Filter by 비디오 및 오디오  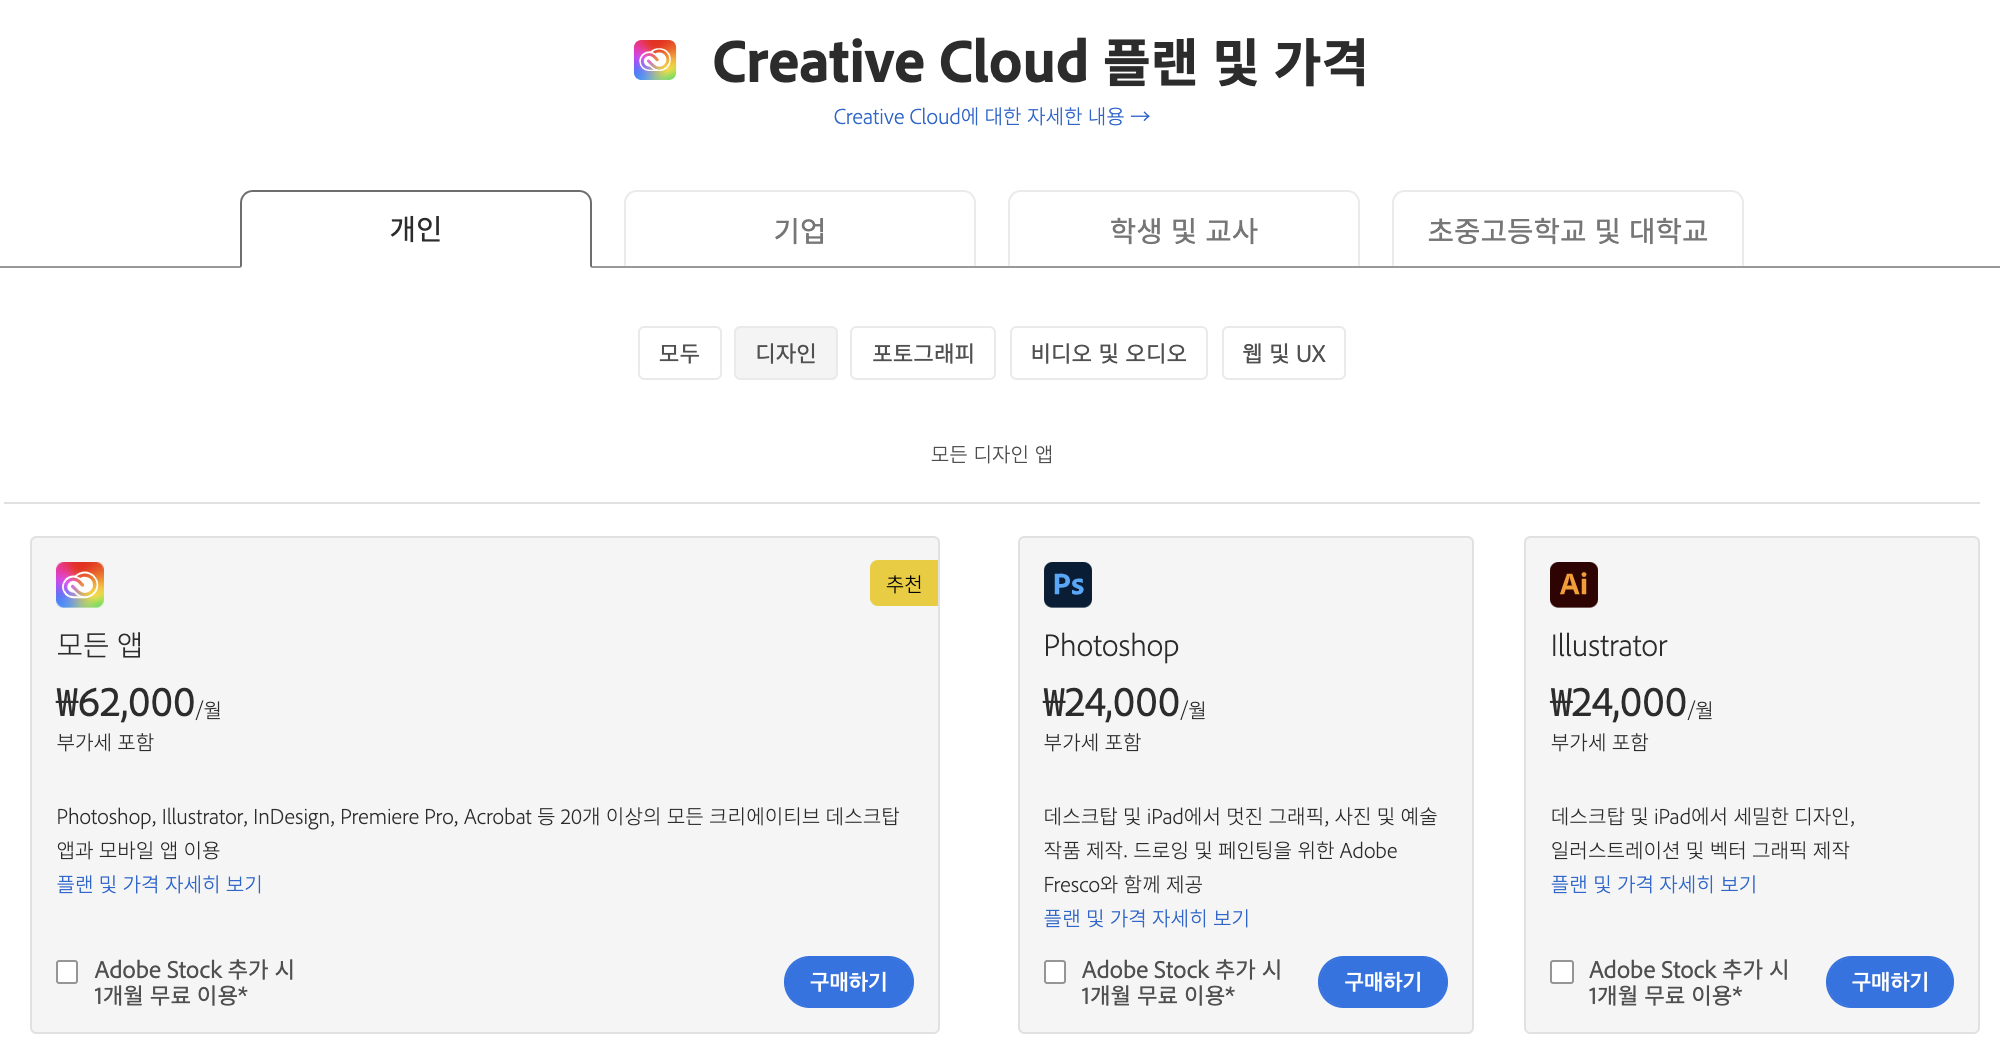click(x=1109, y=353)
